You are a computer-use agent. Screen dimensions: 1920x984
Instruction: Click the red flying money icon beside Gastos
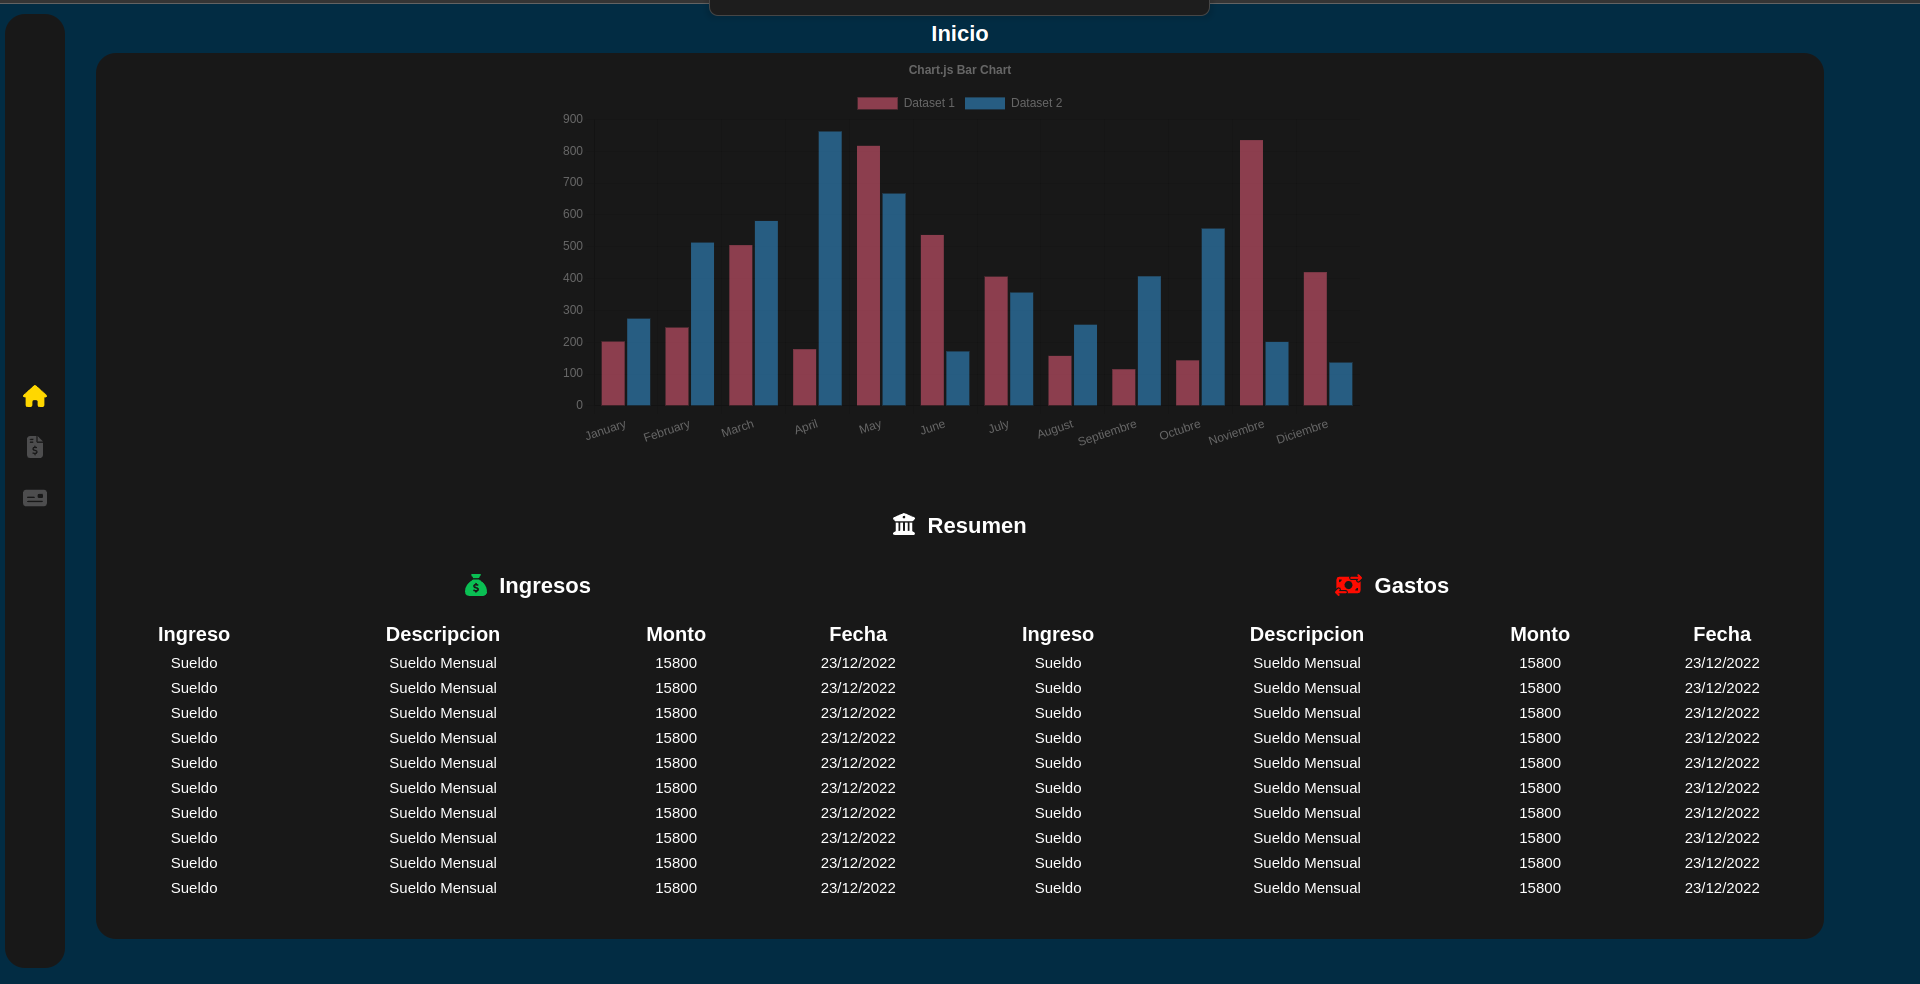coord(1348,585)
